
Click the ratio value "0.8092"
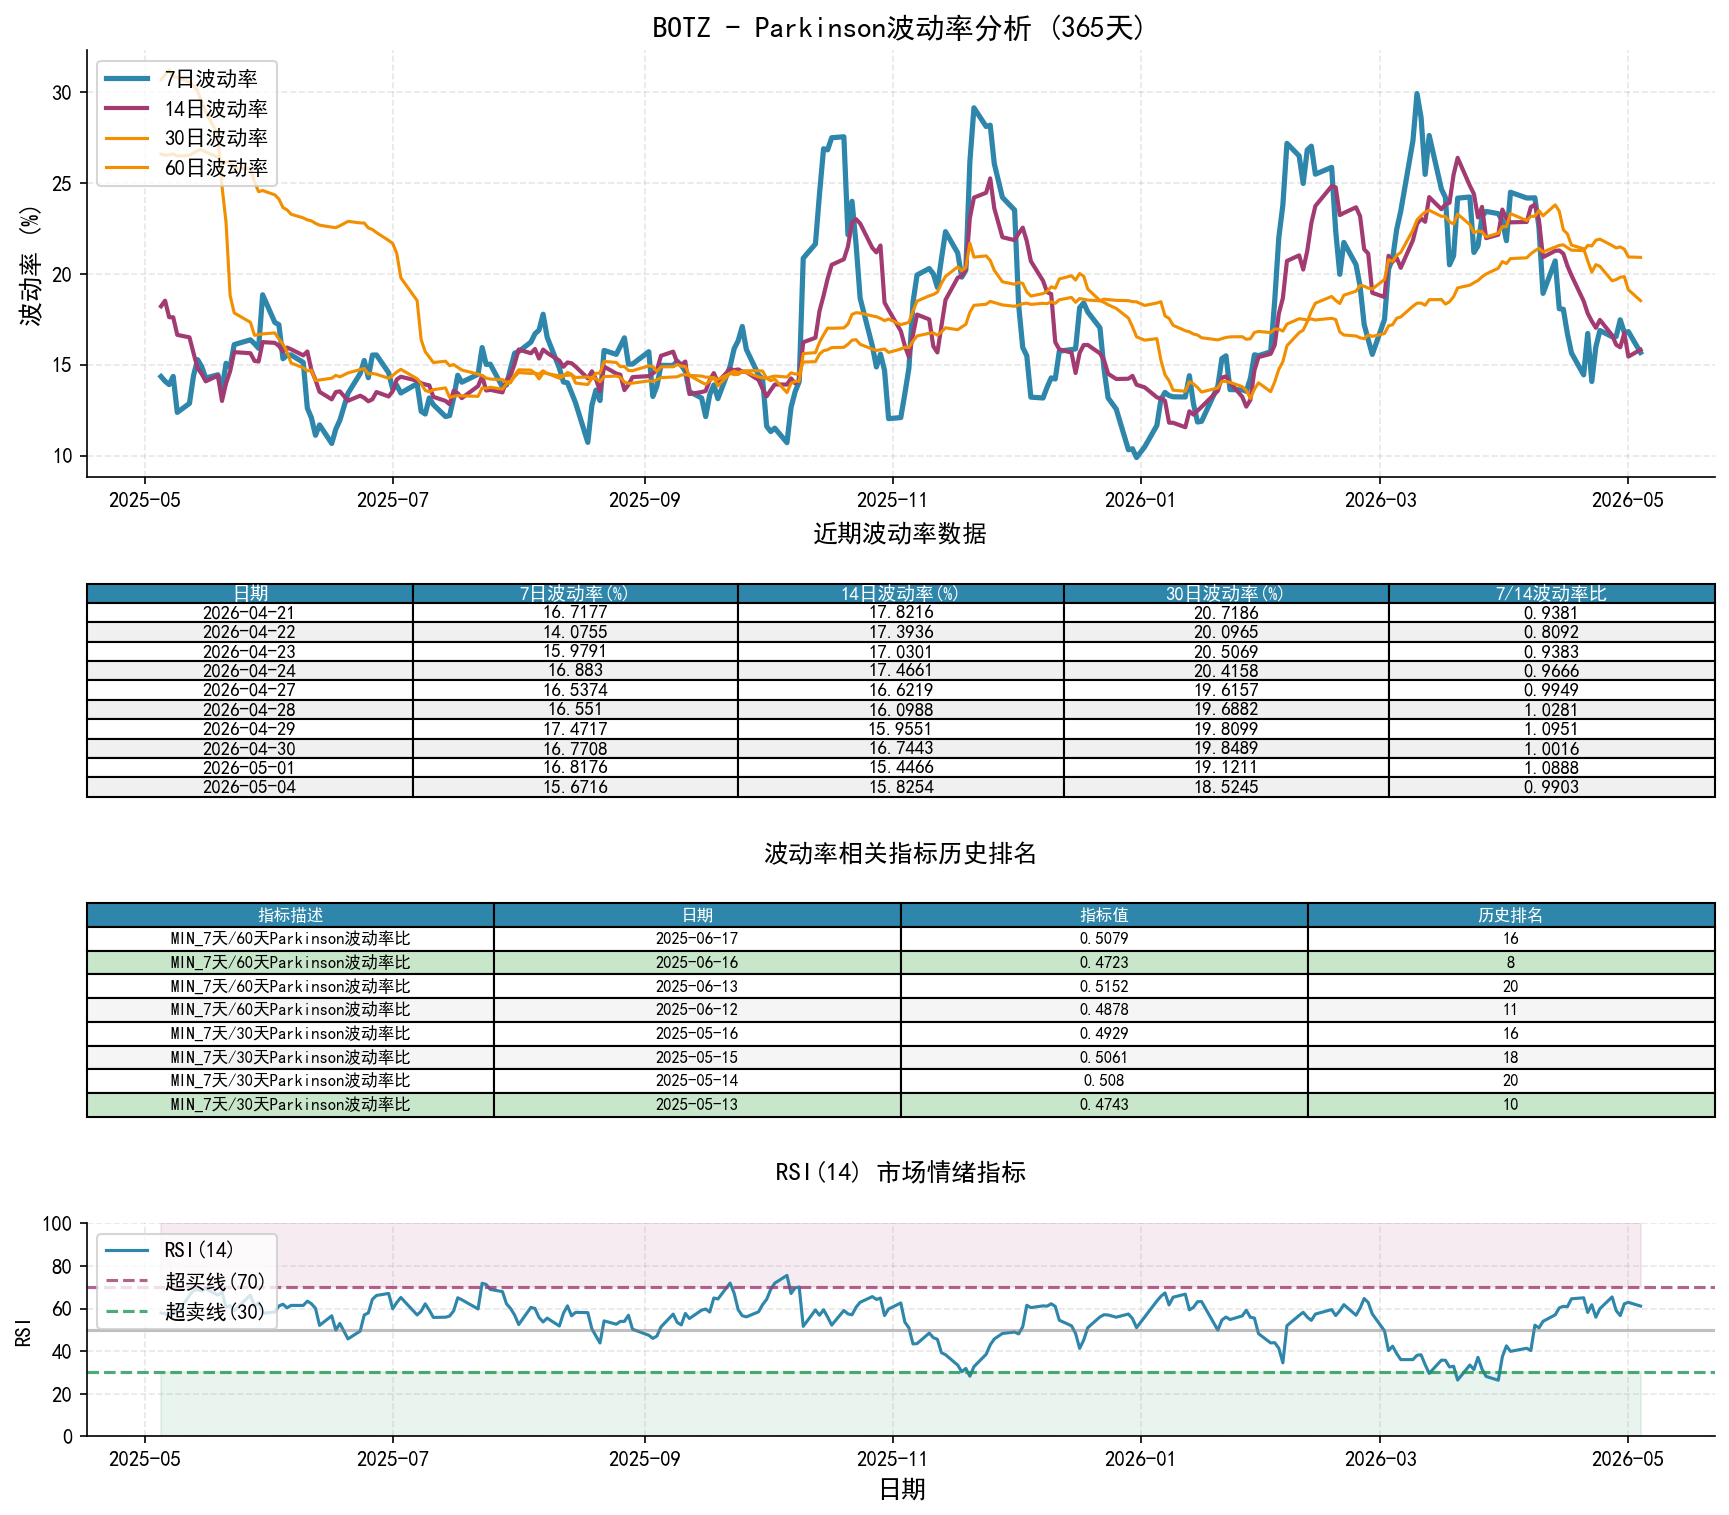(1551, 632)
